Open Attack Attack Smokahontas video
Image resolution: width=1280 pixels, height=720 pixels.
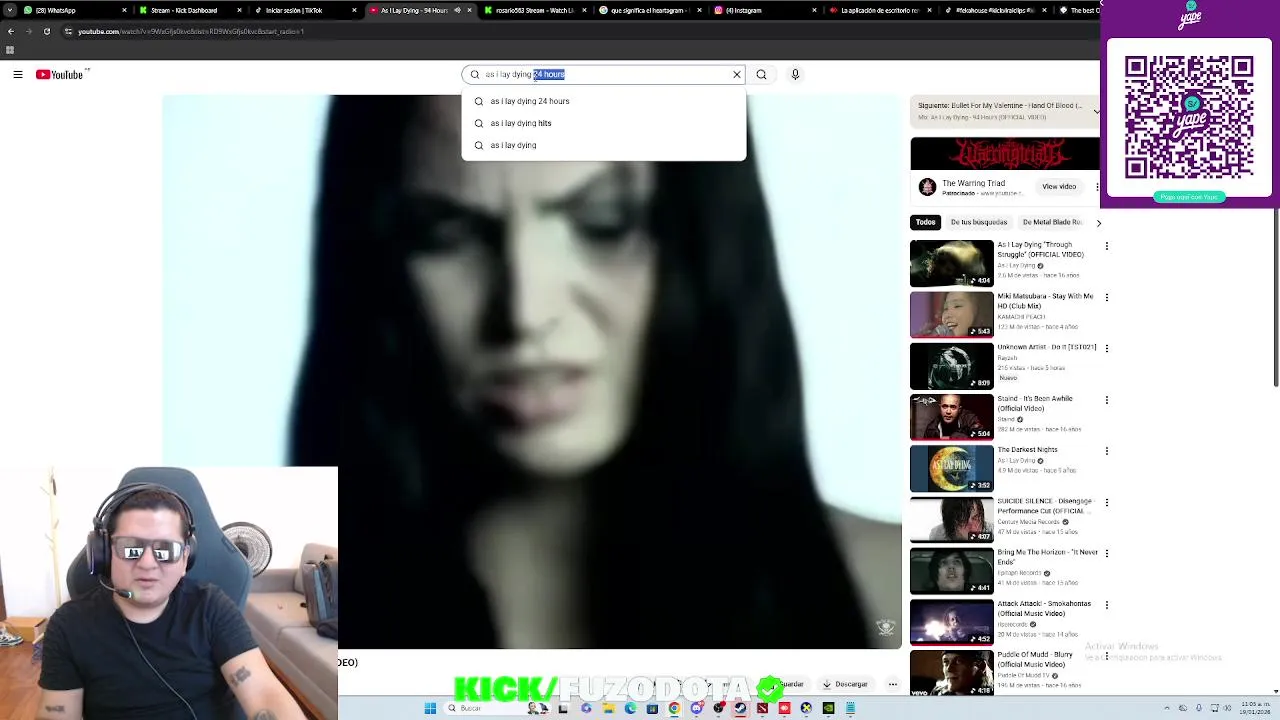coord(952,623)
